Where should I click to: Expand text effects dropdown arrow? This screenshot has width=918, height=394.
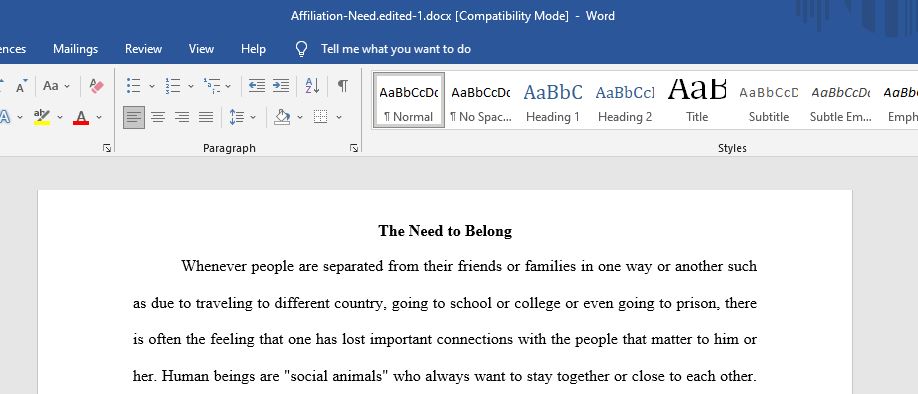[x=20, y=118]
